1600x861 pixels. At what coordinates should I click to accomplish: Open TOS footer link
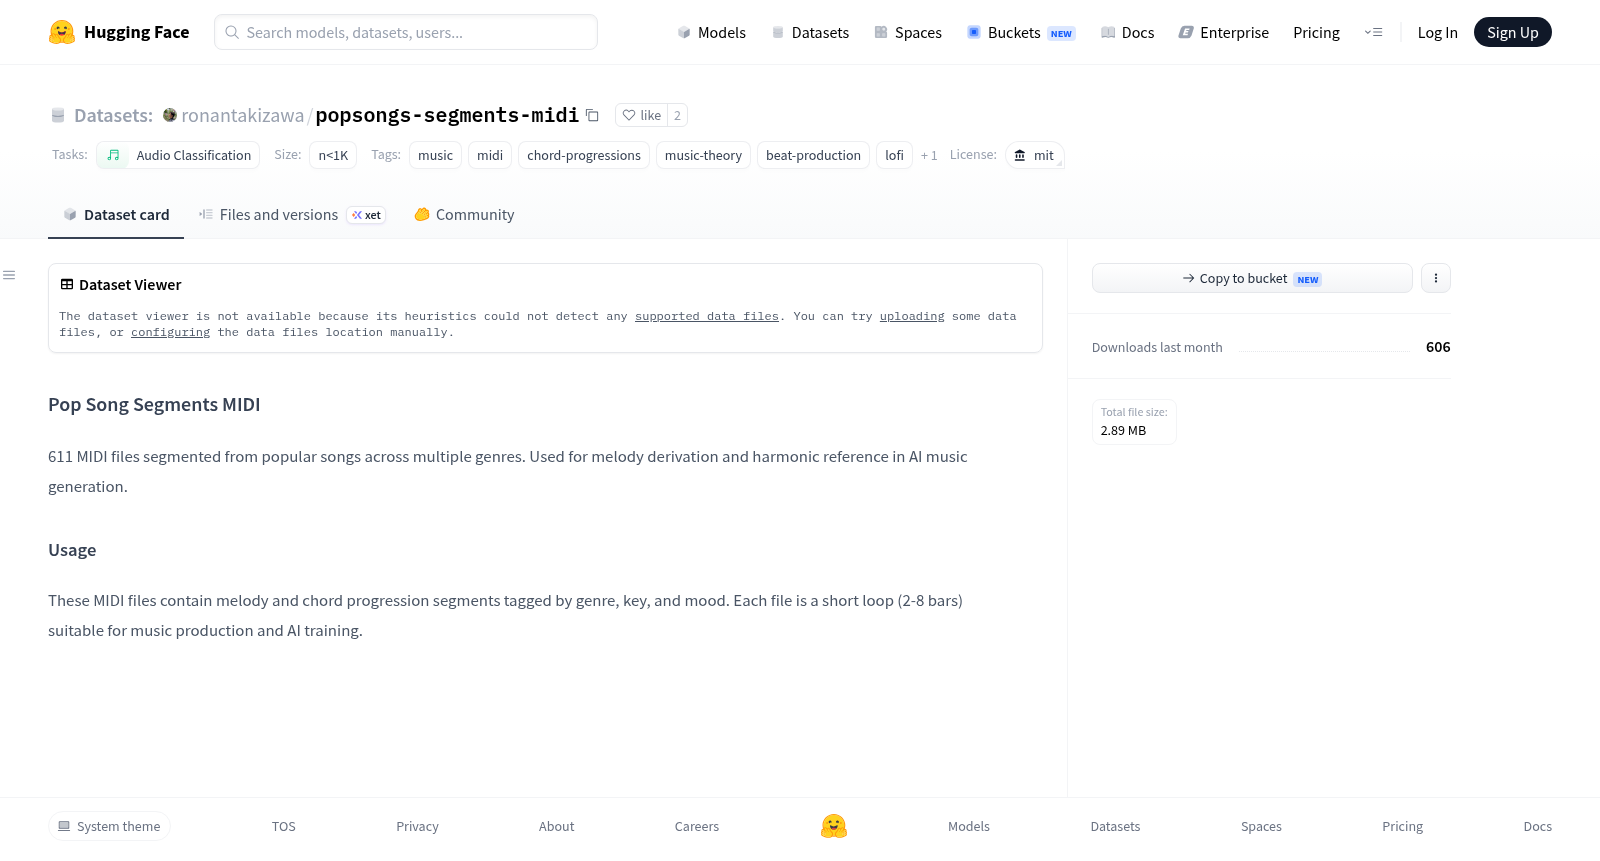point(284,826)
